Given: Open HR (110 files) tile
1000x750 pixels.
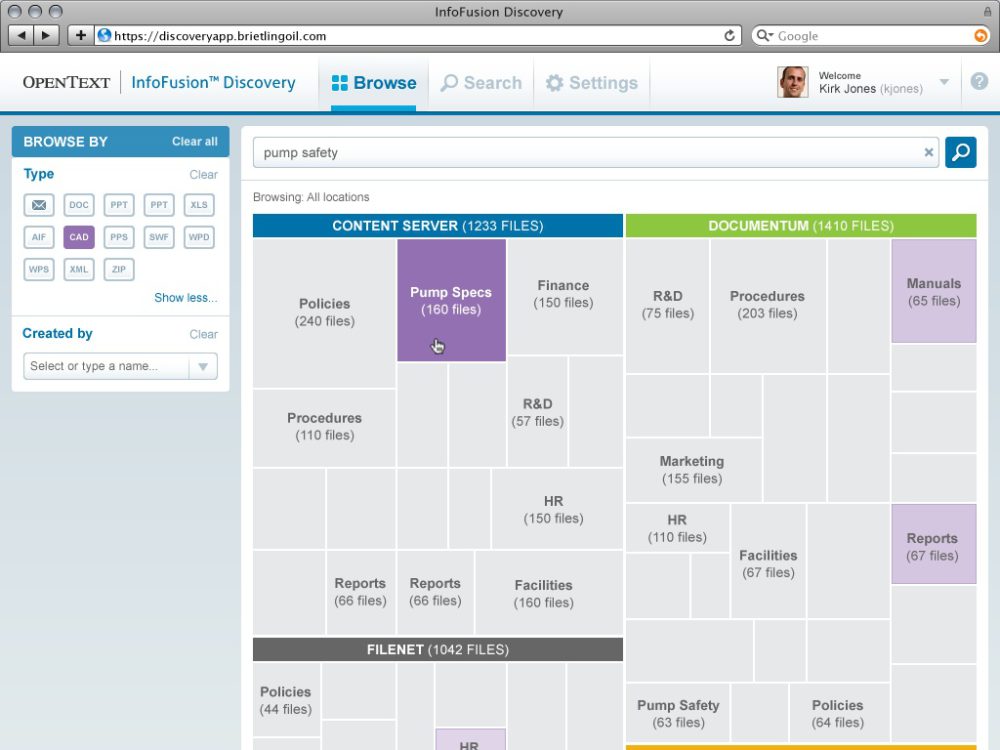Looking at the screenshot, I should click(677, 528).
